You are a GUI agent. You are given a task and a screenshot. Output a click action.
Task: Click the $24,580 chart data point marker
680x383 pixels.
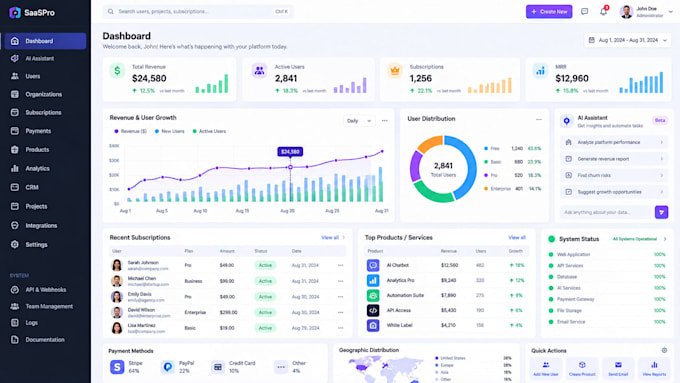coord(290,167)
